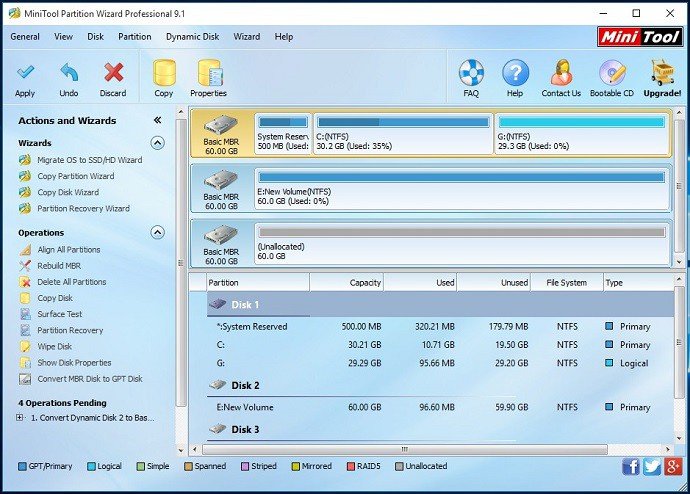Open the Dynamic Disk menu

tap(192, 37)
